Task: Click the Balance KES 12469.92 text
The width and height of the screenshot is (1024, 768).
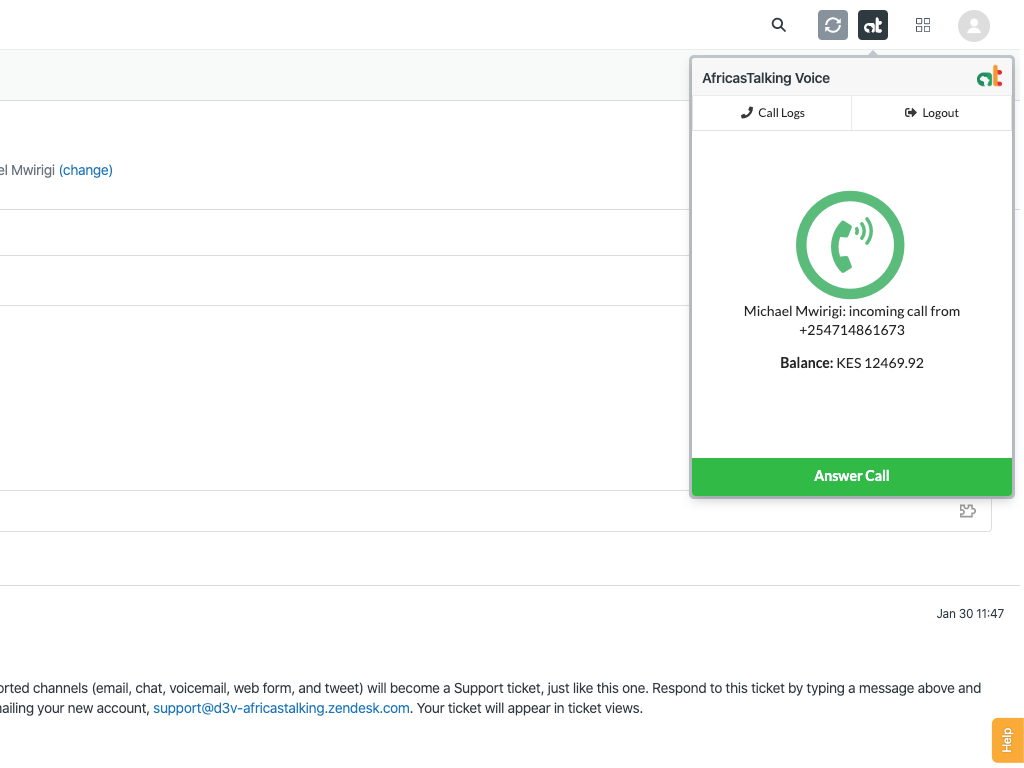Action: (x=852, y=363)
